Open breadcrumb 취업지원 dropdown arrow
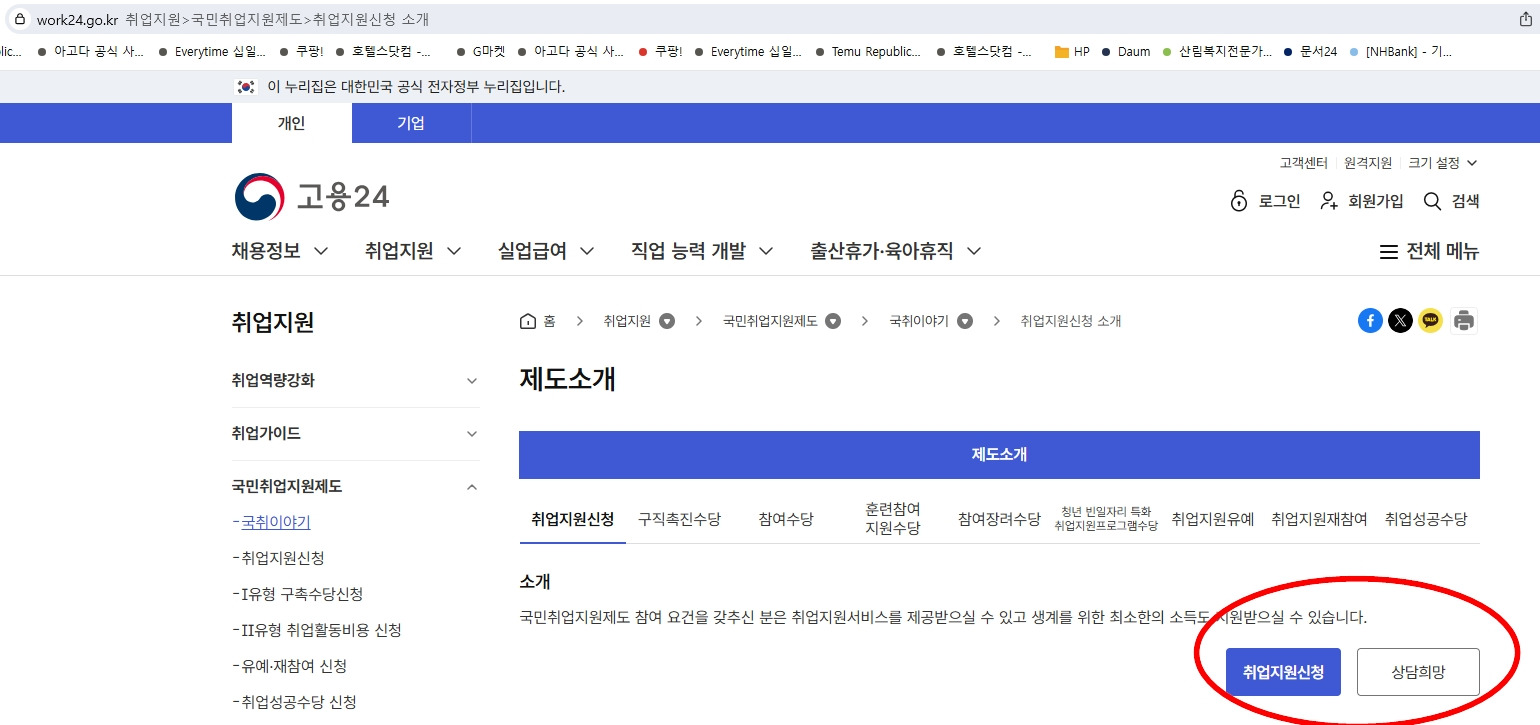 click(667, 321)
